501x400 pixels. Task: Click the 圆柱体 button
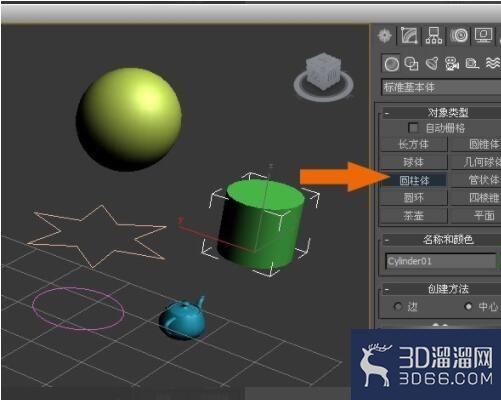pyautogui.click(x=413, y=180)
